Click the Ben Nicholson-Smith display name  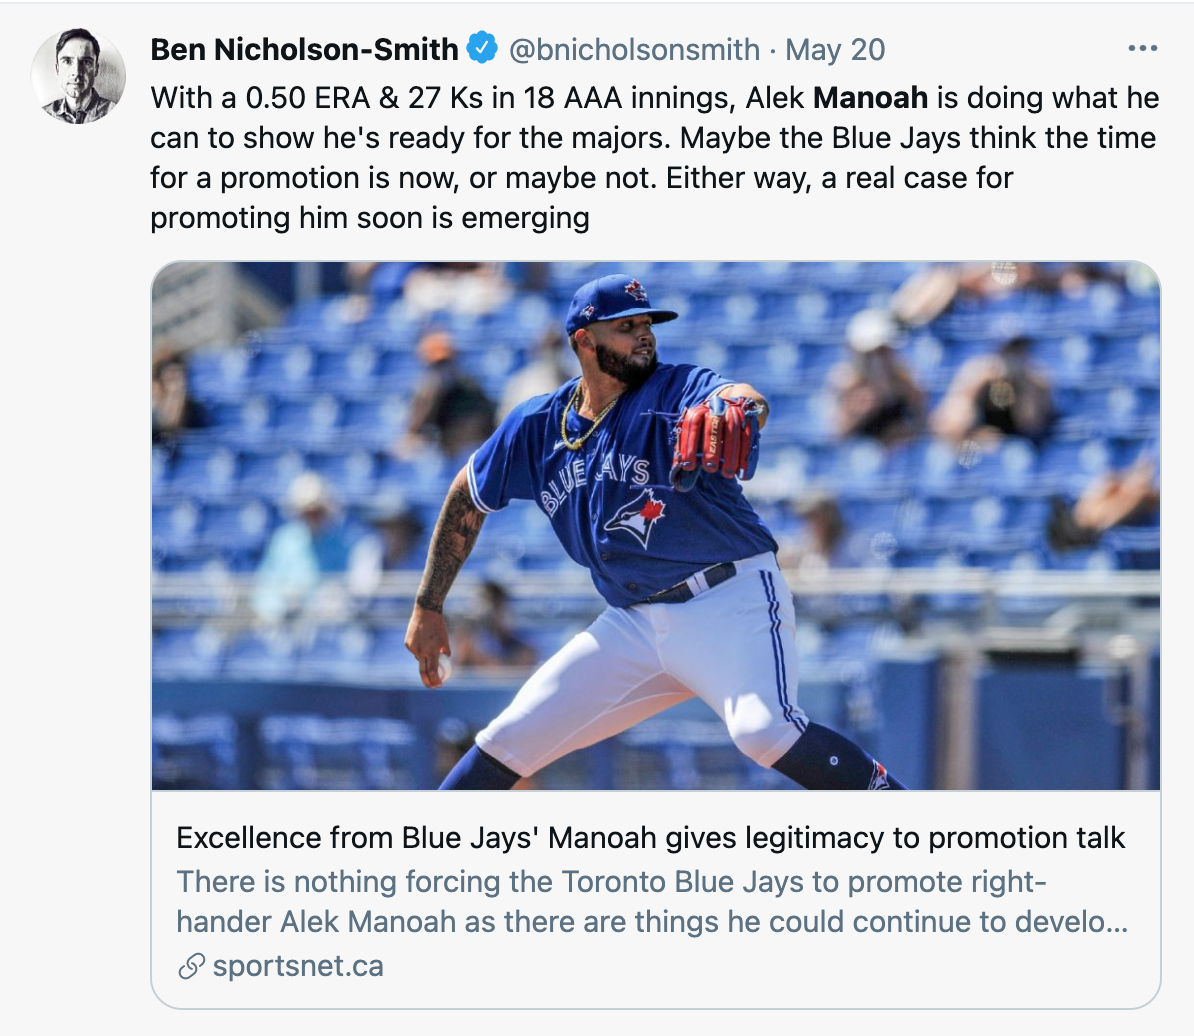tap(304, 49)
